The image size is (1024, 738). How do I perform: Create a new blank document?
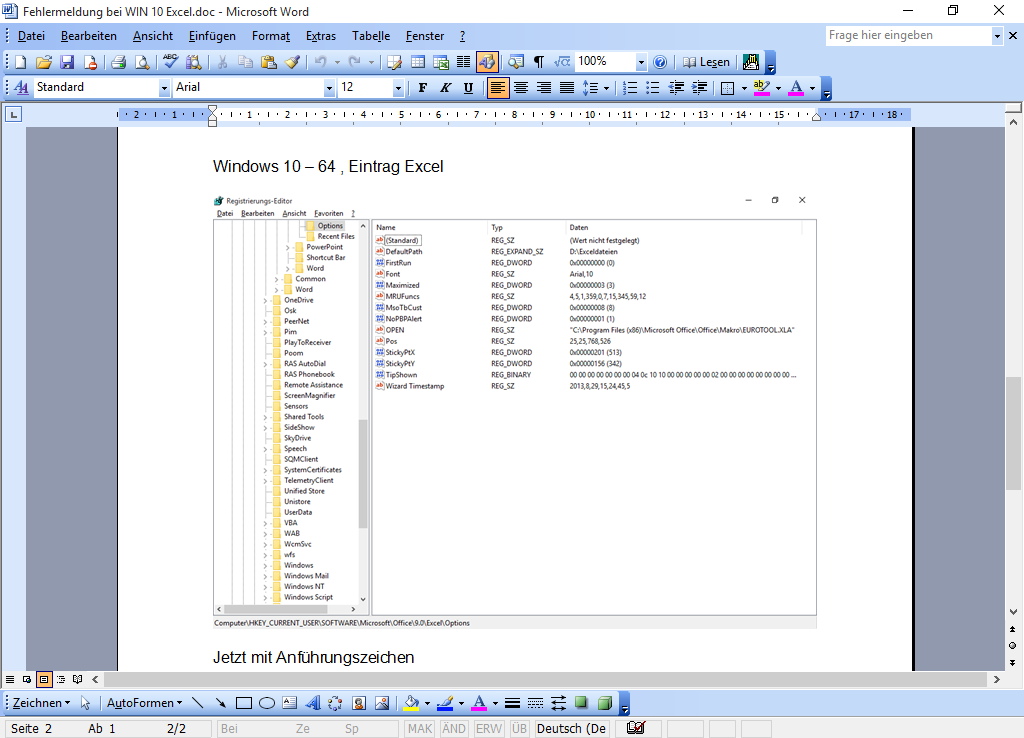tap(20, 62)
